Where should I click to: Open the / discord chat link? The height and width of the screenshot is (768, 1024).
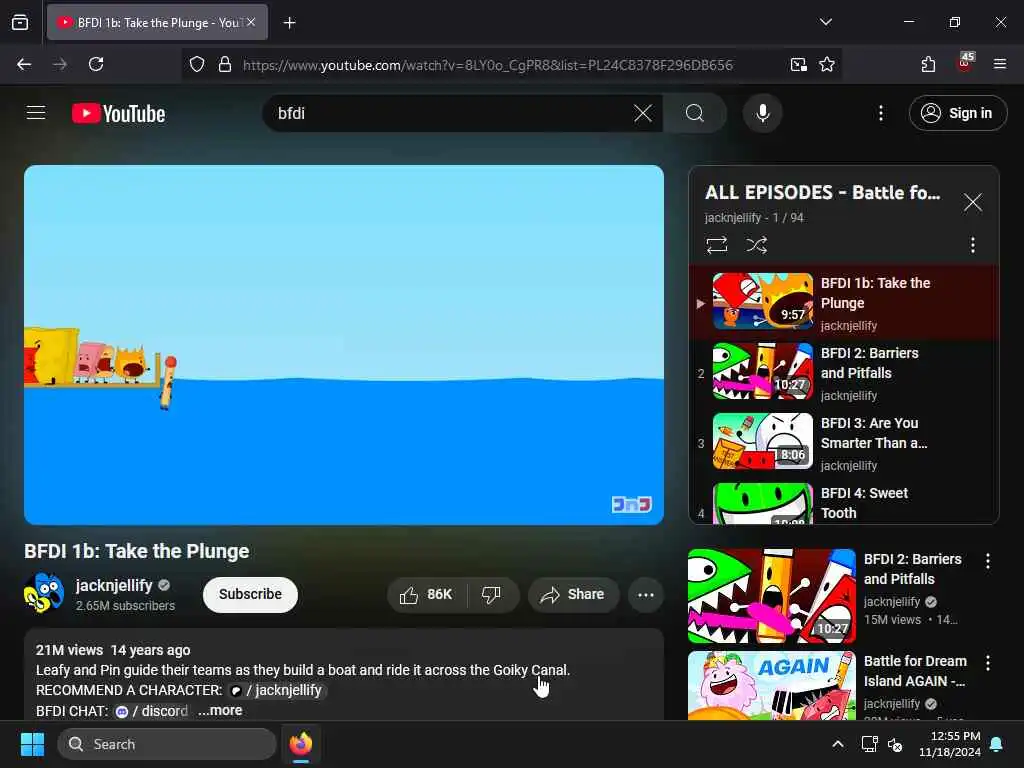pos(152,711)
